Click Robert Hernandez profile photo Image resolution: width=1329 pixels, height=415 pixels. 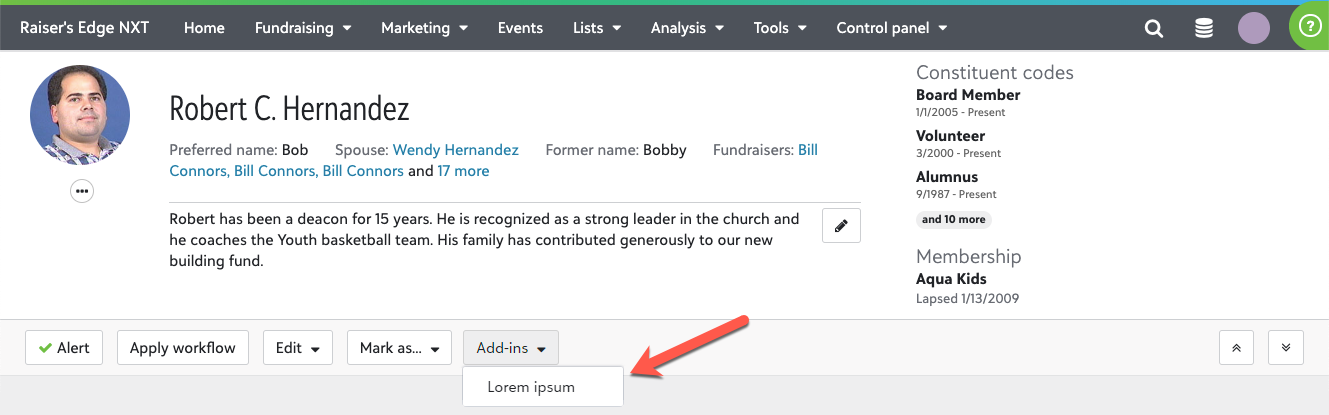point(80,116)
